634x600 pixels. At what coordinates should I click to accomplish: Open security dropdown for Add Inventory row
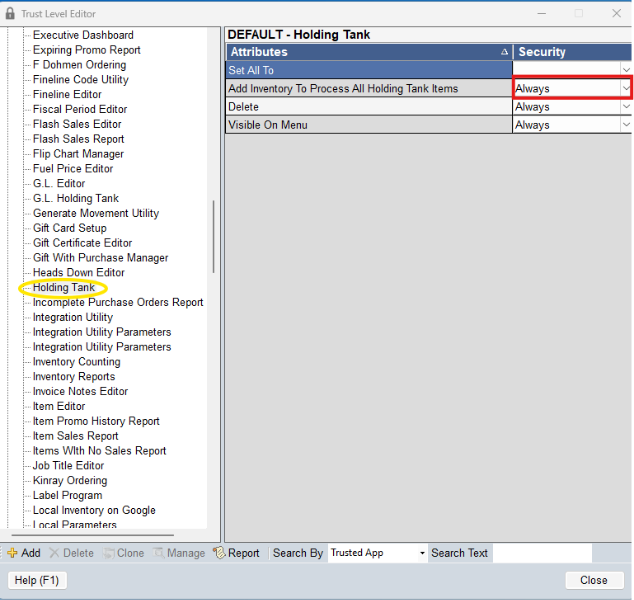[626, 89]
